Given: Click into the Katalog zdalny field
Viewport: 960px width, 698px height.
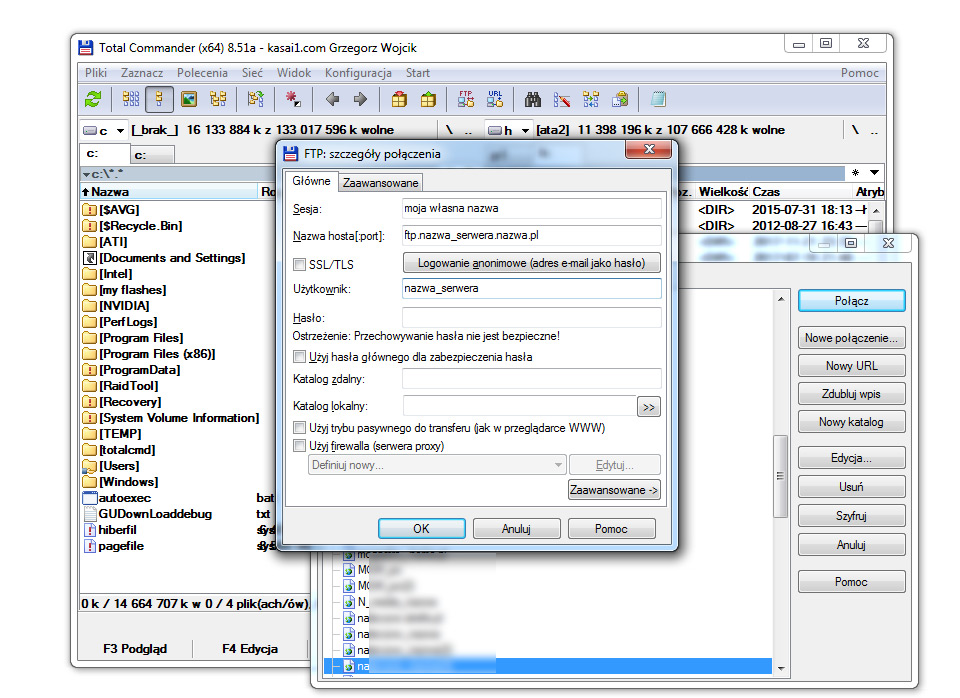Looking at the screenshot, I should (531, 378).
